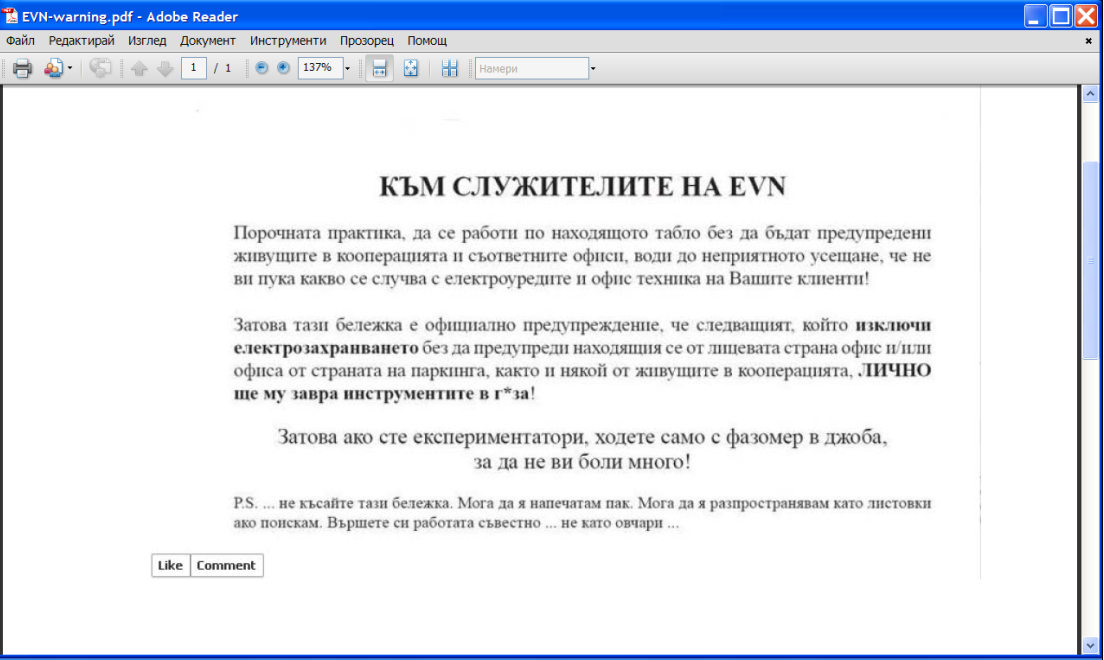Toggle scrolling fit-width page mode

coord(379,68)
